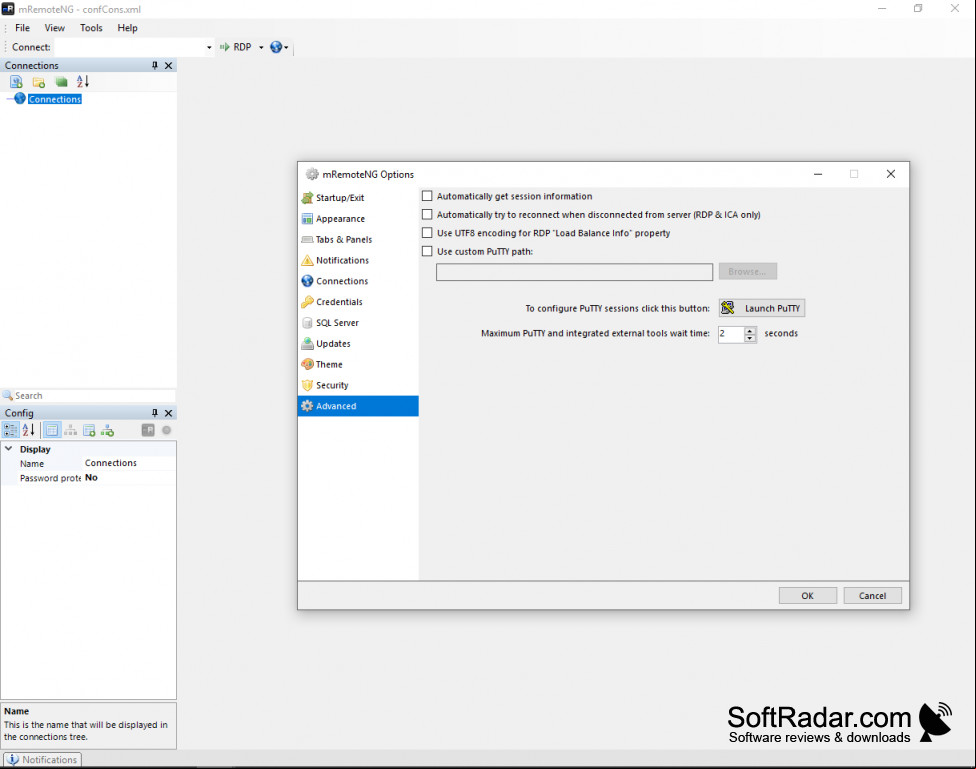
Task: Open the Appearance options page
Action: (340, 219)
